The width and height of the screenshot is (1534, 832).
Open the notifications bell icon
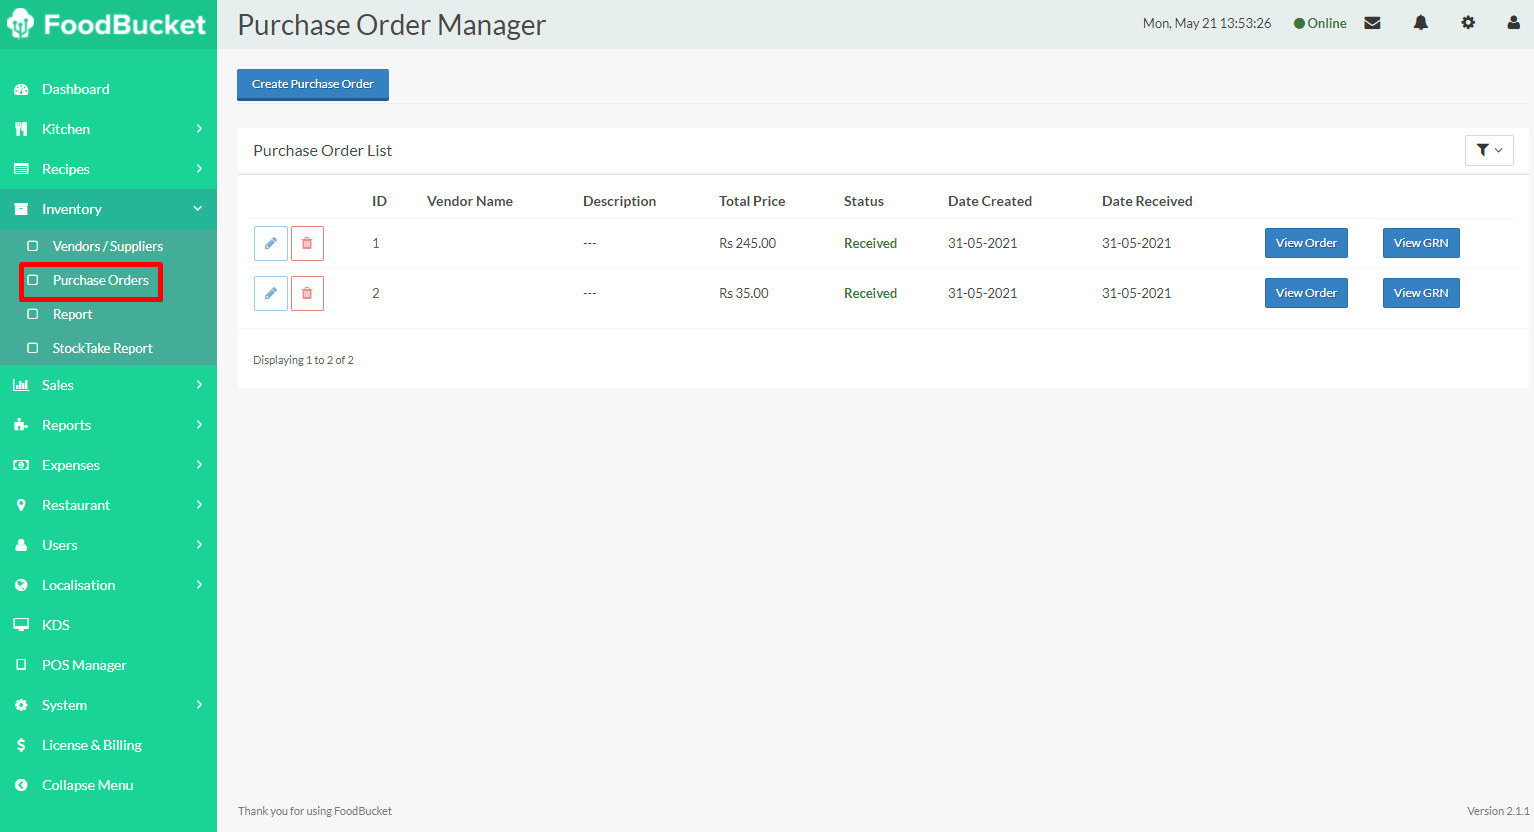1420,23
